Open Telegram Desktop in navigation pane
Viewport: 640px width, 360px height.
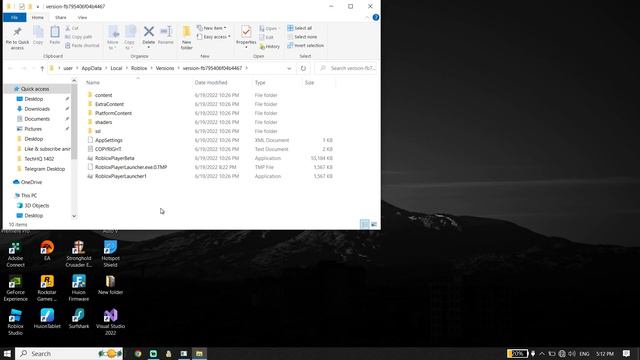click(x=44, y=169)
